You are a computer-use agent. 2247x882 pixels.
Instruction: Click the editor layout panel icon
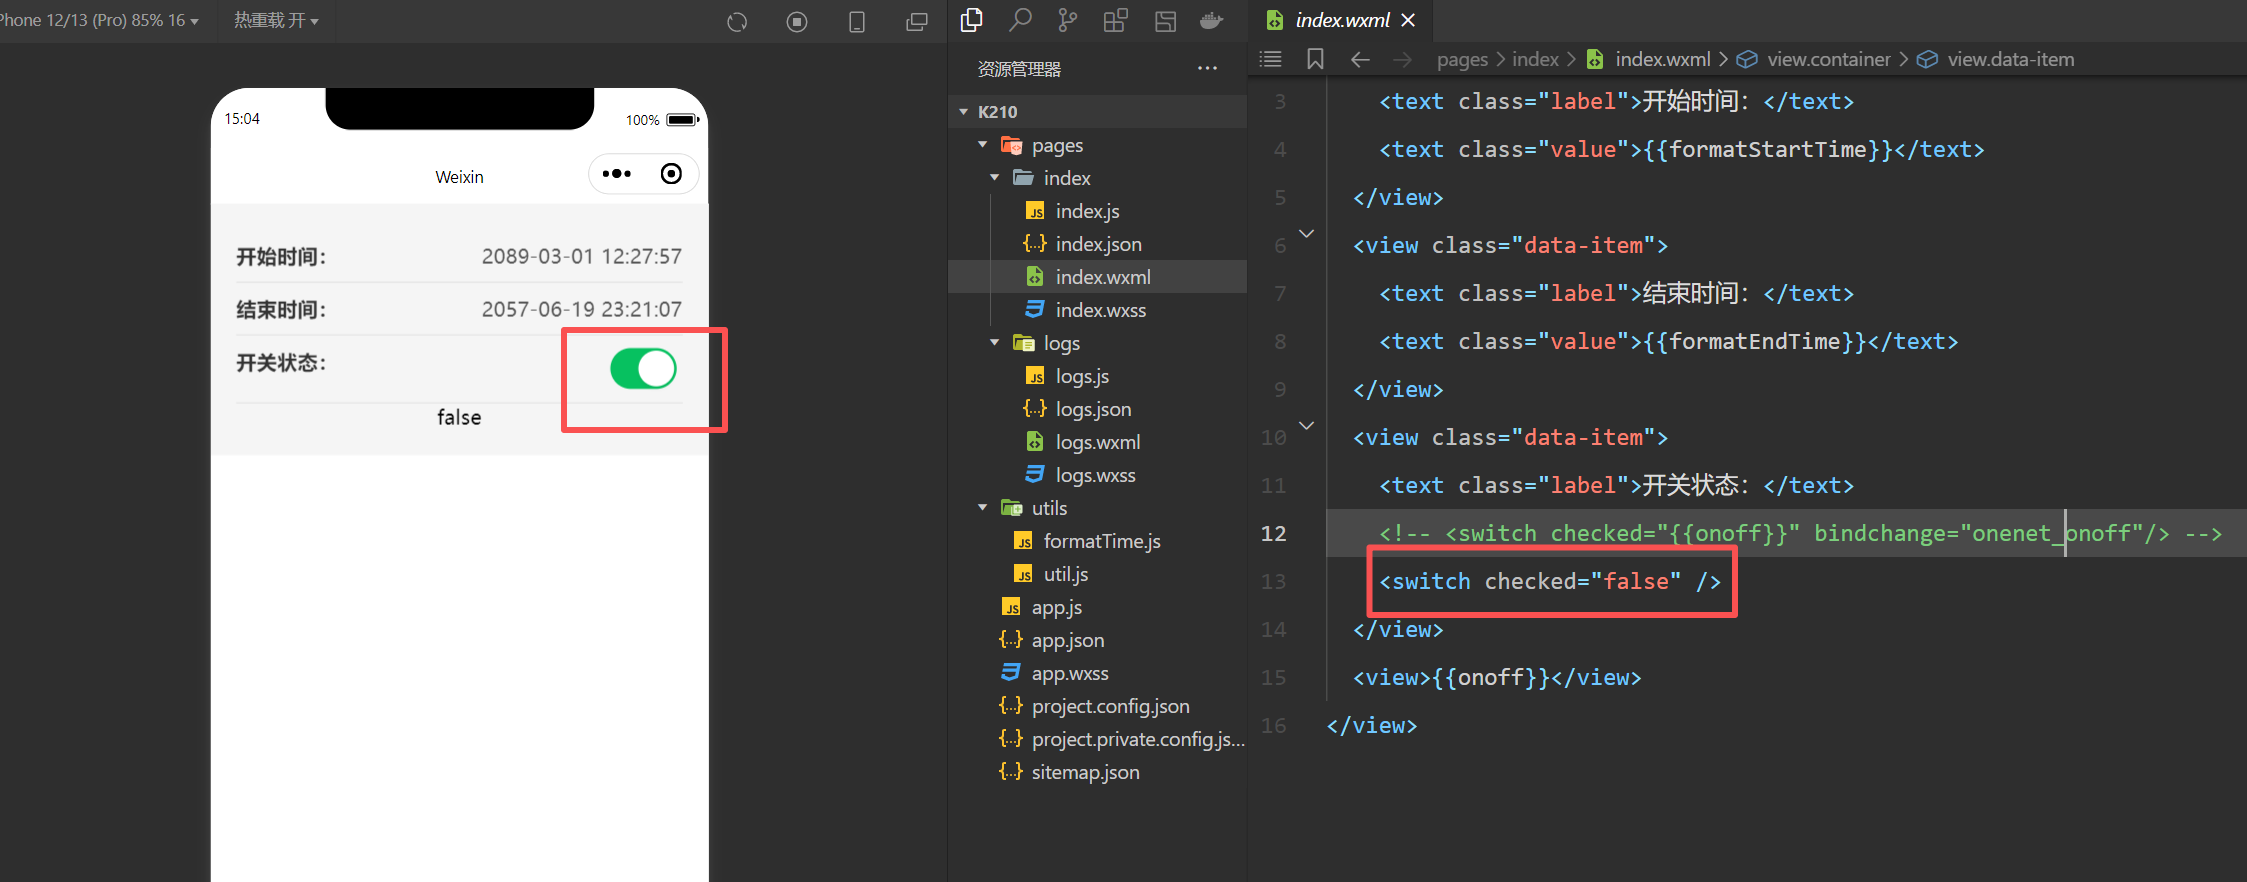[x=1165, y=21]
